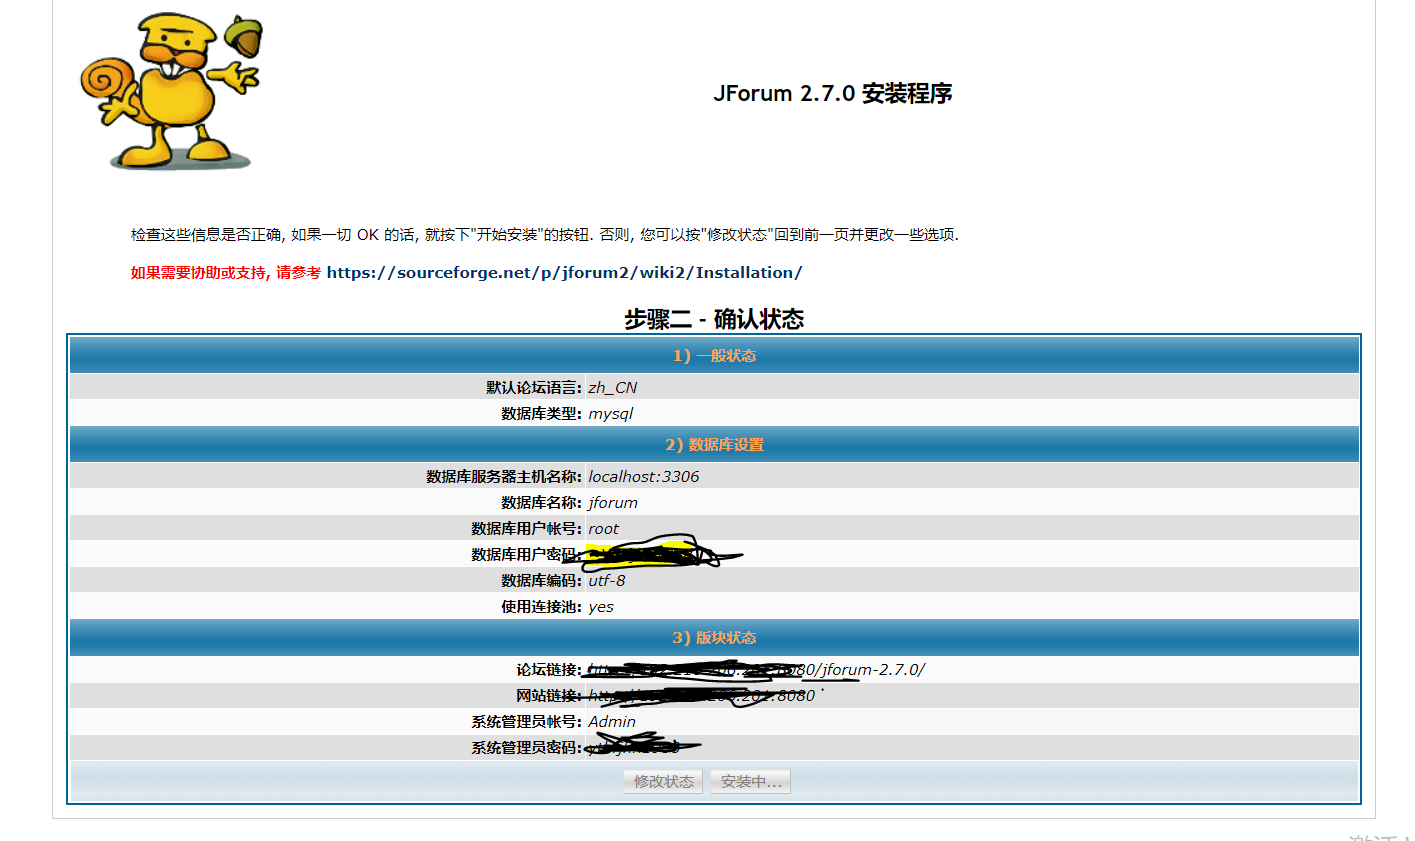The image size is (1415, 841).
Task: Click the 数据库用户帐号 label
Action: click(x=527, y=529)
